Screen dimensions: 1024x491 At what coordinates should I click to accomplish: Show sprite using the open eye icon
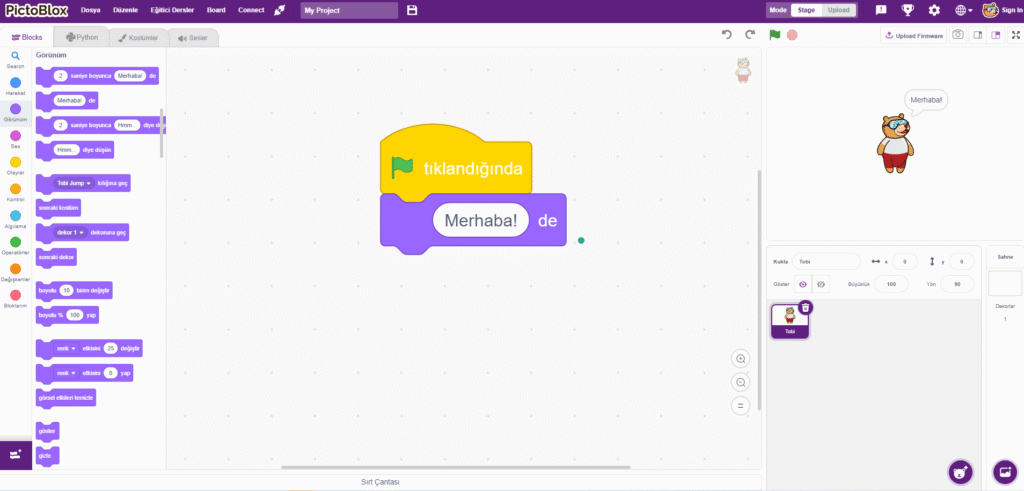click(802, 284)
